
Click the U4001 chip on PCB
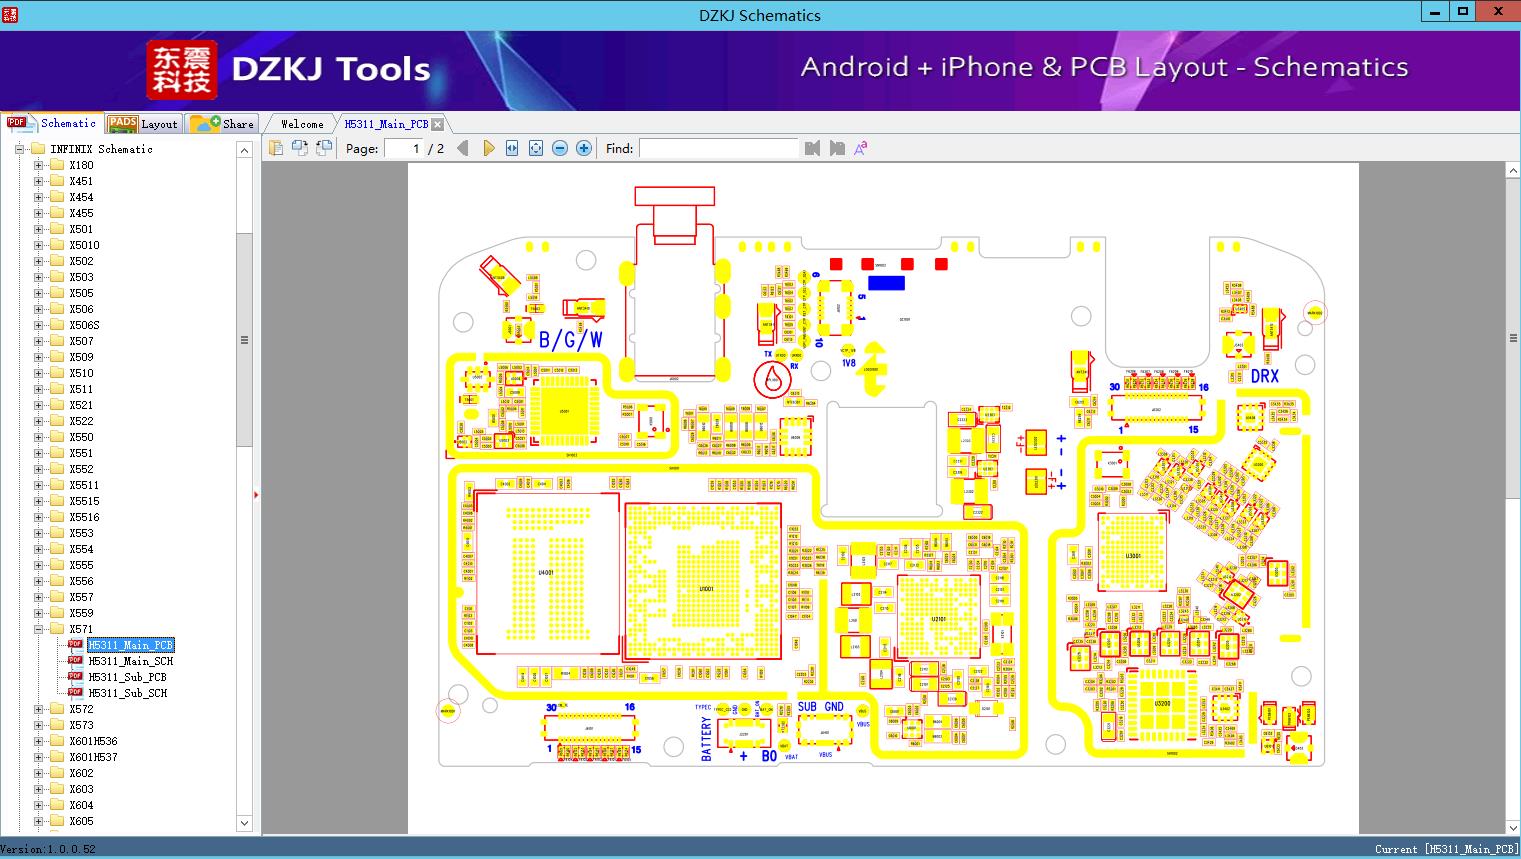tap(546, 573)
